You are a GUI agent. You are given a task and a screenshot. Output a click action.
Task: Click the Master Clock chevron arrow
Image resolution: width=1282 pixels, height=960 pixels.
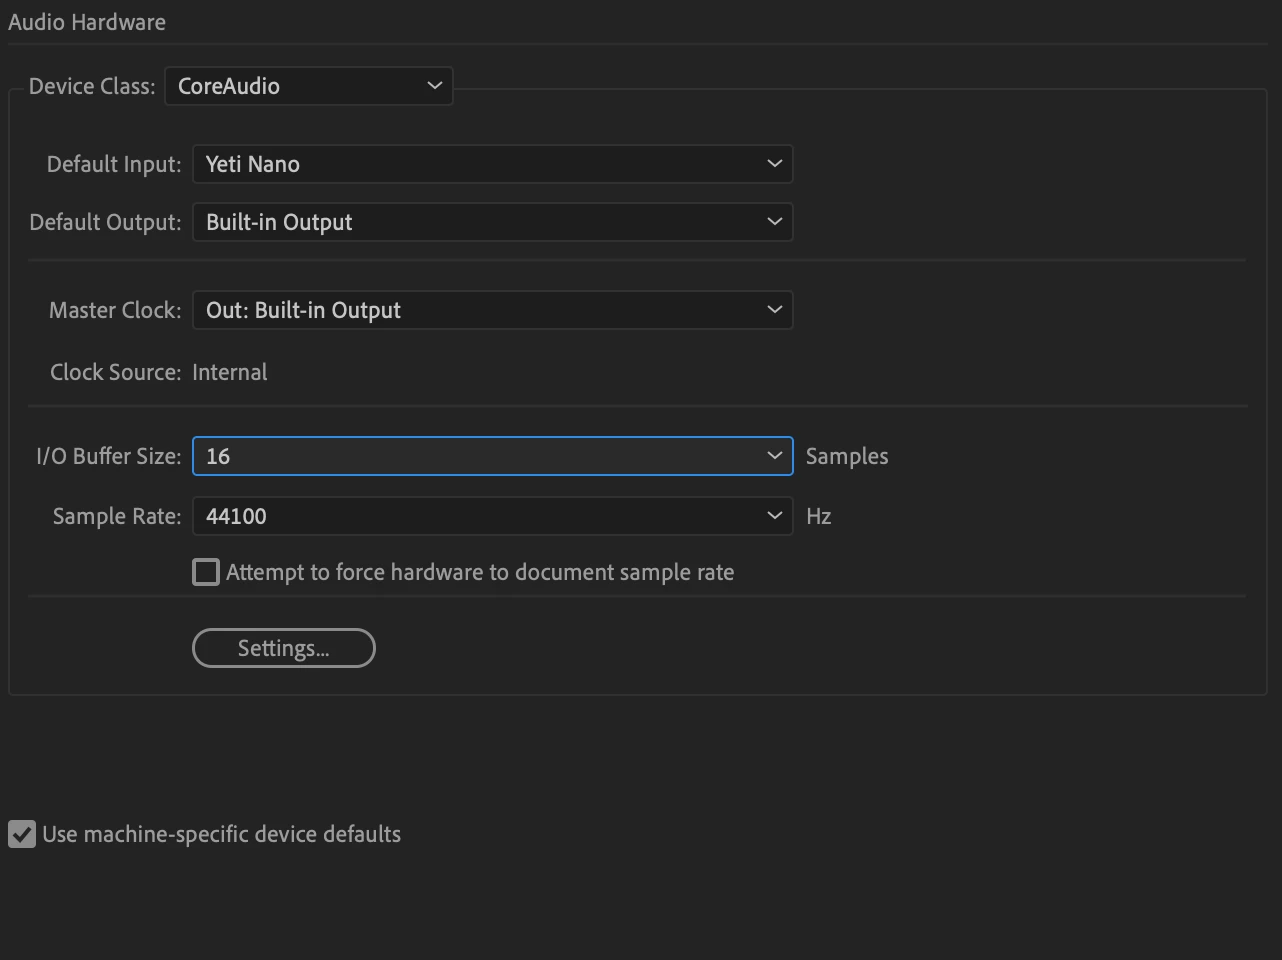(774, 310)
